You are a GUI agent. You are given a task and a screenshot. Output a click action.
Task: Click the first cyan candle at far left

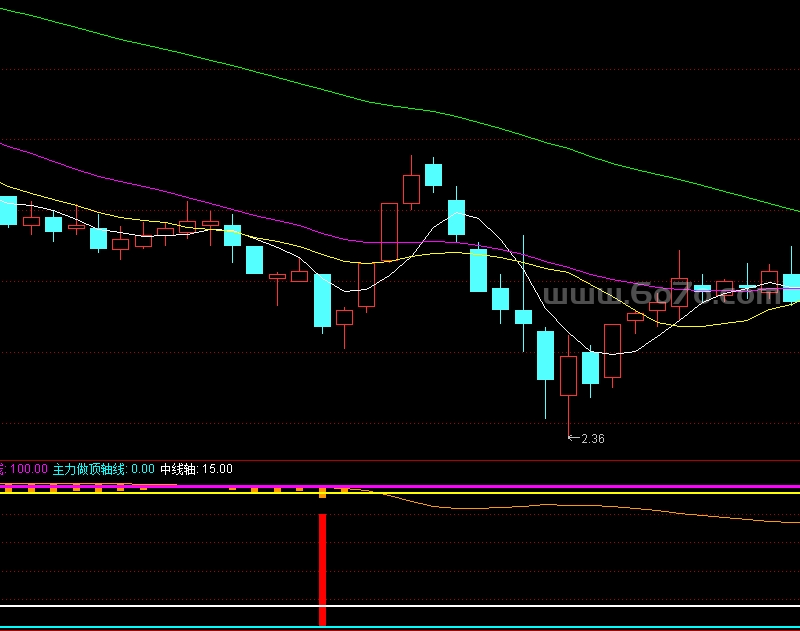click(x=7, y=211)
